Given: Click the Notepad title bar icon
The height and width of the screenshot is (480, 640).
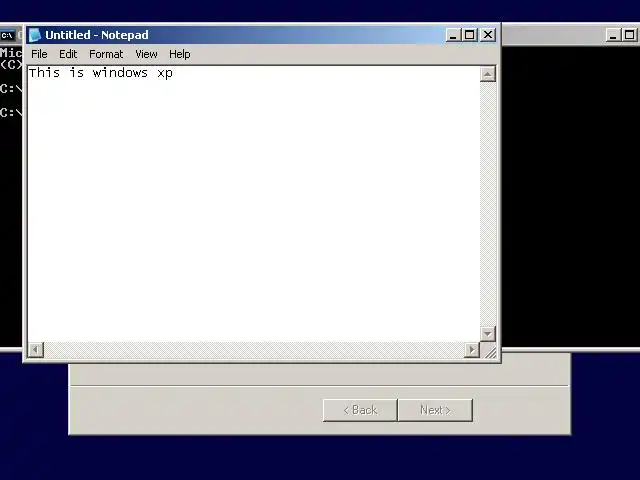Looking at the screenshot, I should coord(35,35).
